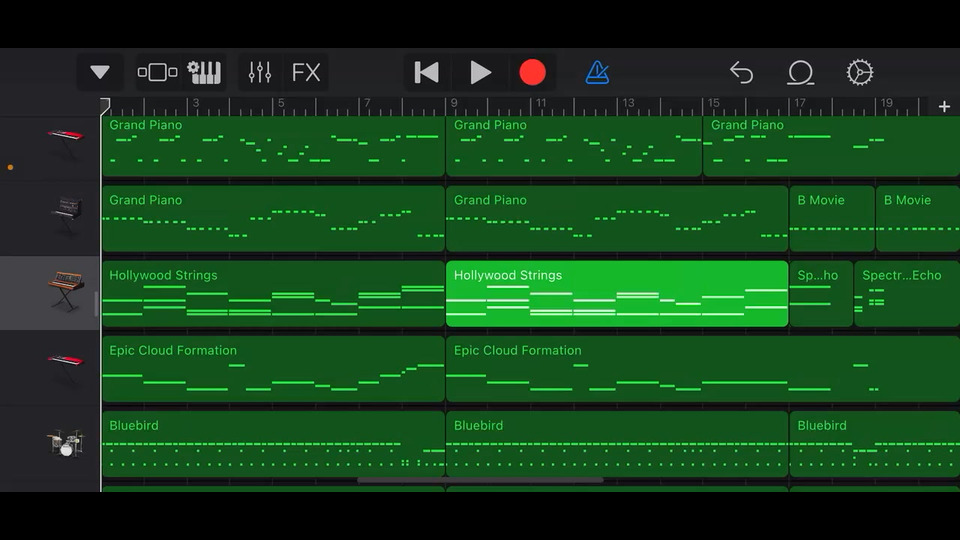Select the second Epic Cloud Formation region

tap(703, 369)
